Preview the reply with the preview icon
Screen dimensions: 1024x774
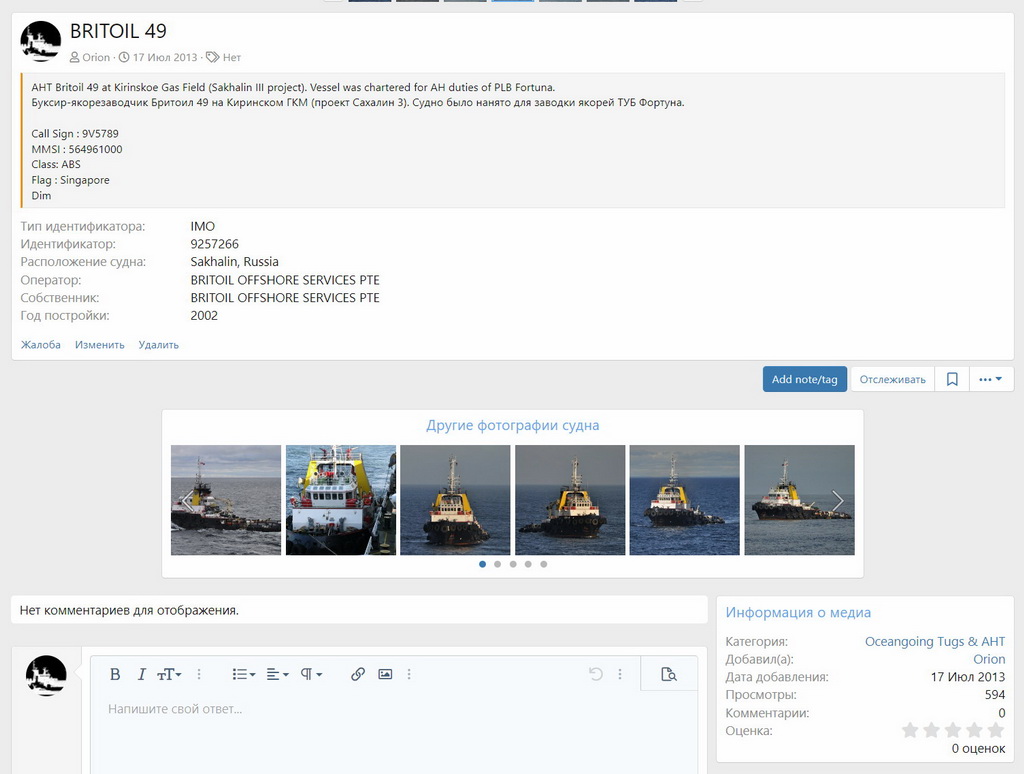669,674
